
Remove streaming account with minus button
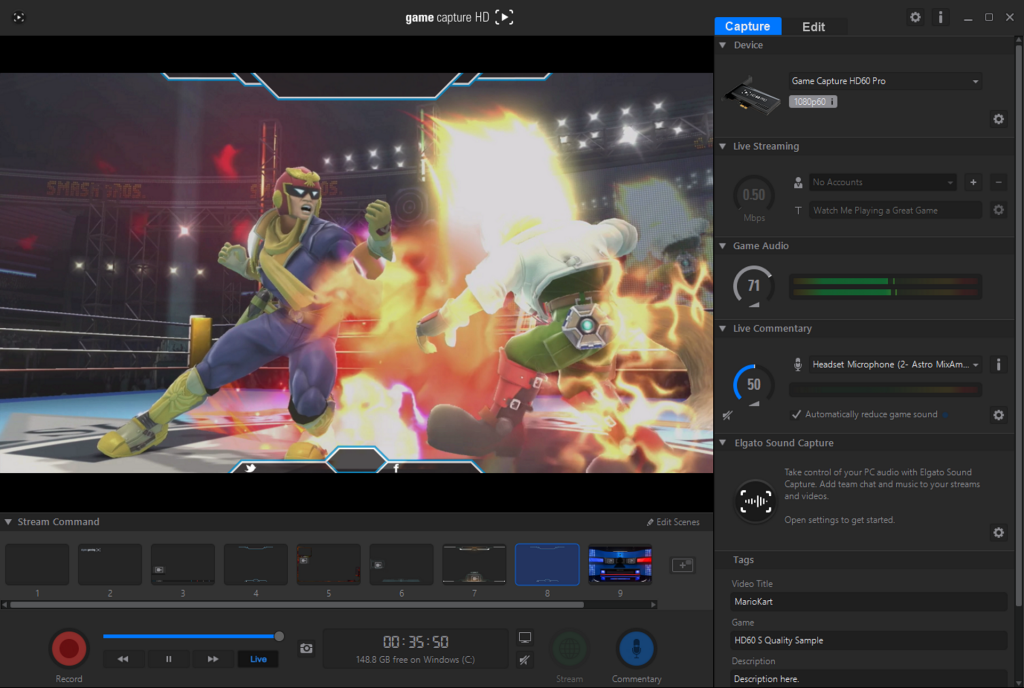click(x=998, y=182)
